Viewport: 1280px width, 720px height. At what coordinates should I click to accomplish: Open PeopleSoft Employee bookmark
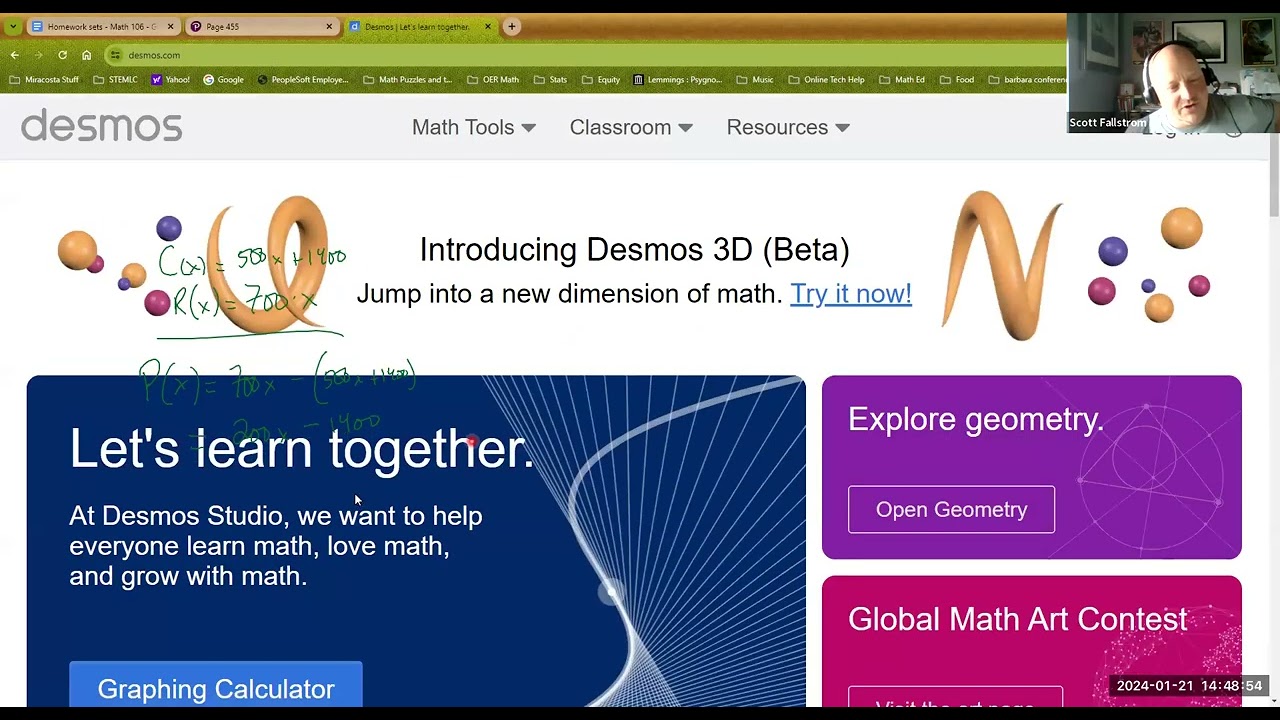click(302, 80)
